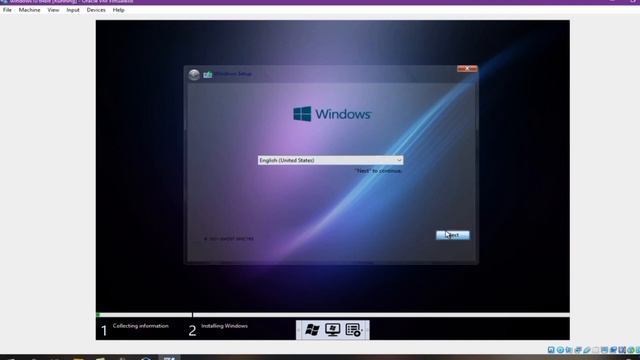Open the Input menu

pyautogui.click(x=73, y=10)
